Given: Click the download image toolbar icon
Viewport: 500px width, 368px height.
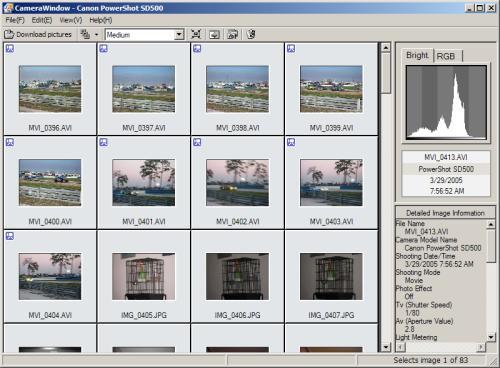Looking at the screenshot, I should [214, 34].
